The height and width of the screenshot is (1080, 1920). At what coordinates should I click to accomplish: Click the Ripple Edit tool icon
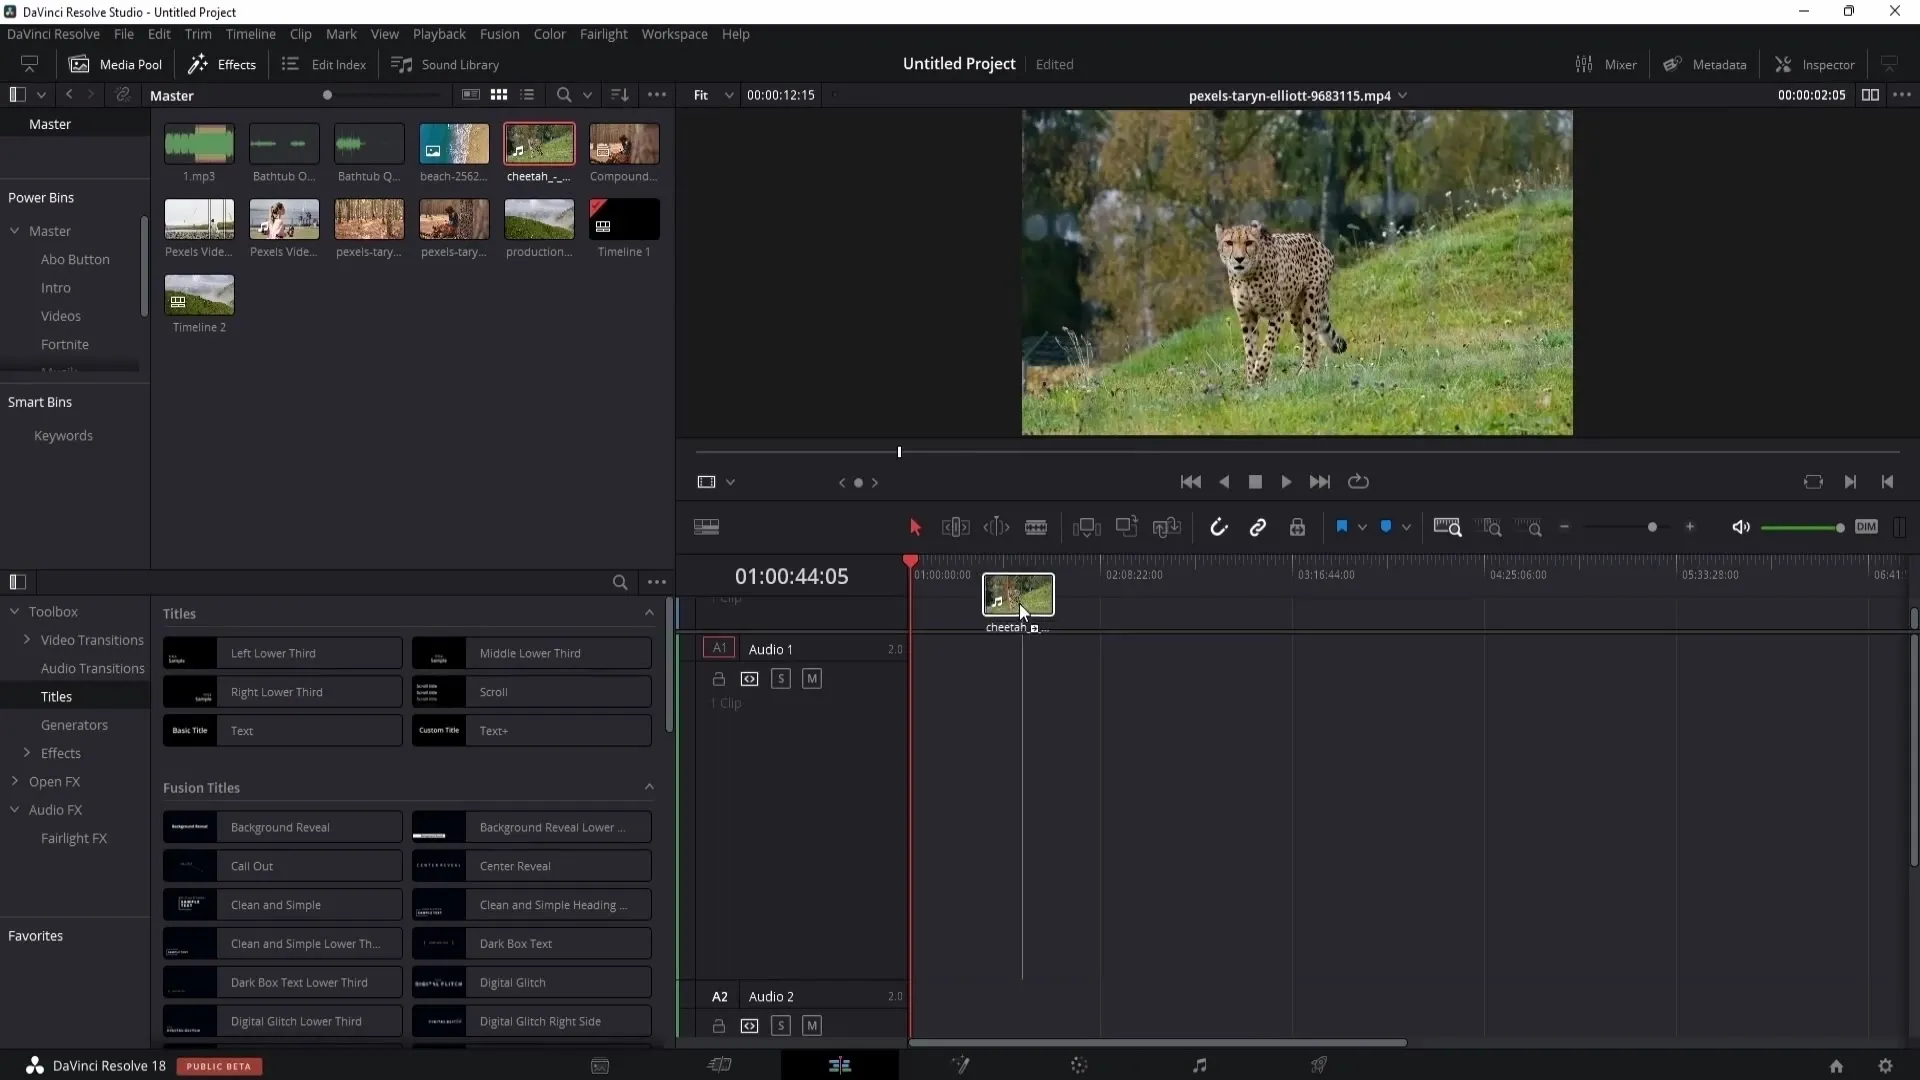[x=956, y=527]
